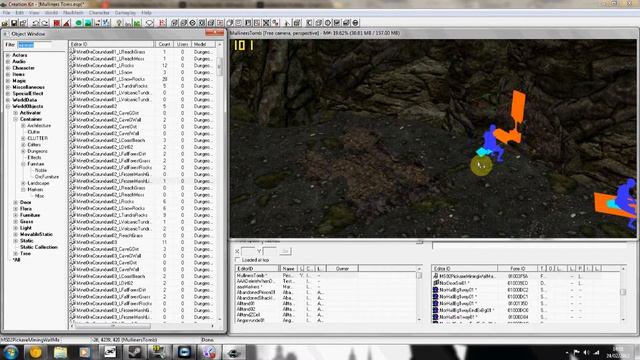The image size is (640, 360).
Task: Click the object list horizontal scrollbar
Action: 113,326
